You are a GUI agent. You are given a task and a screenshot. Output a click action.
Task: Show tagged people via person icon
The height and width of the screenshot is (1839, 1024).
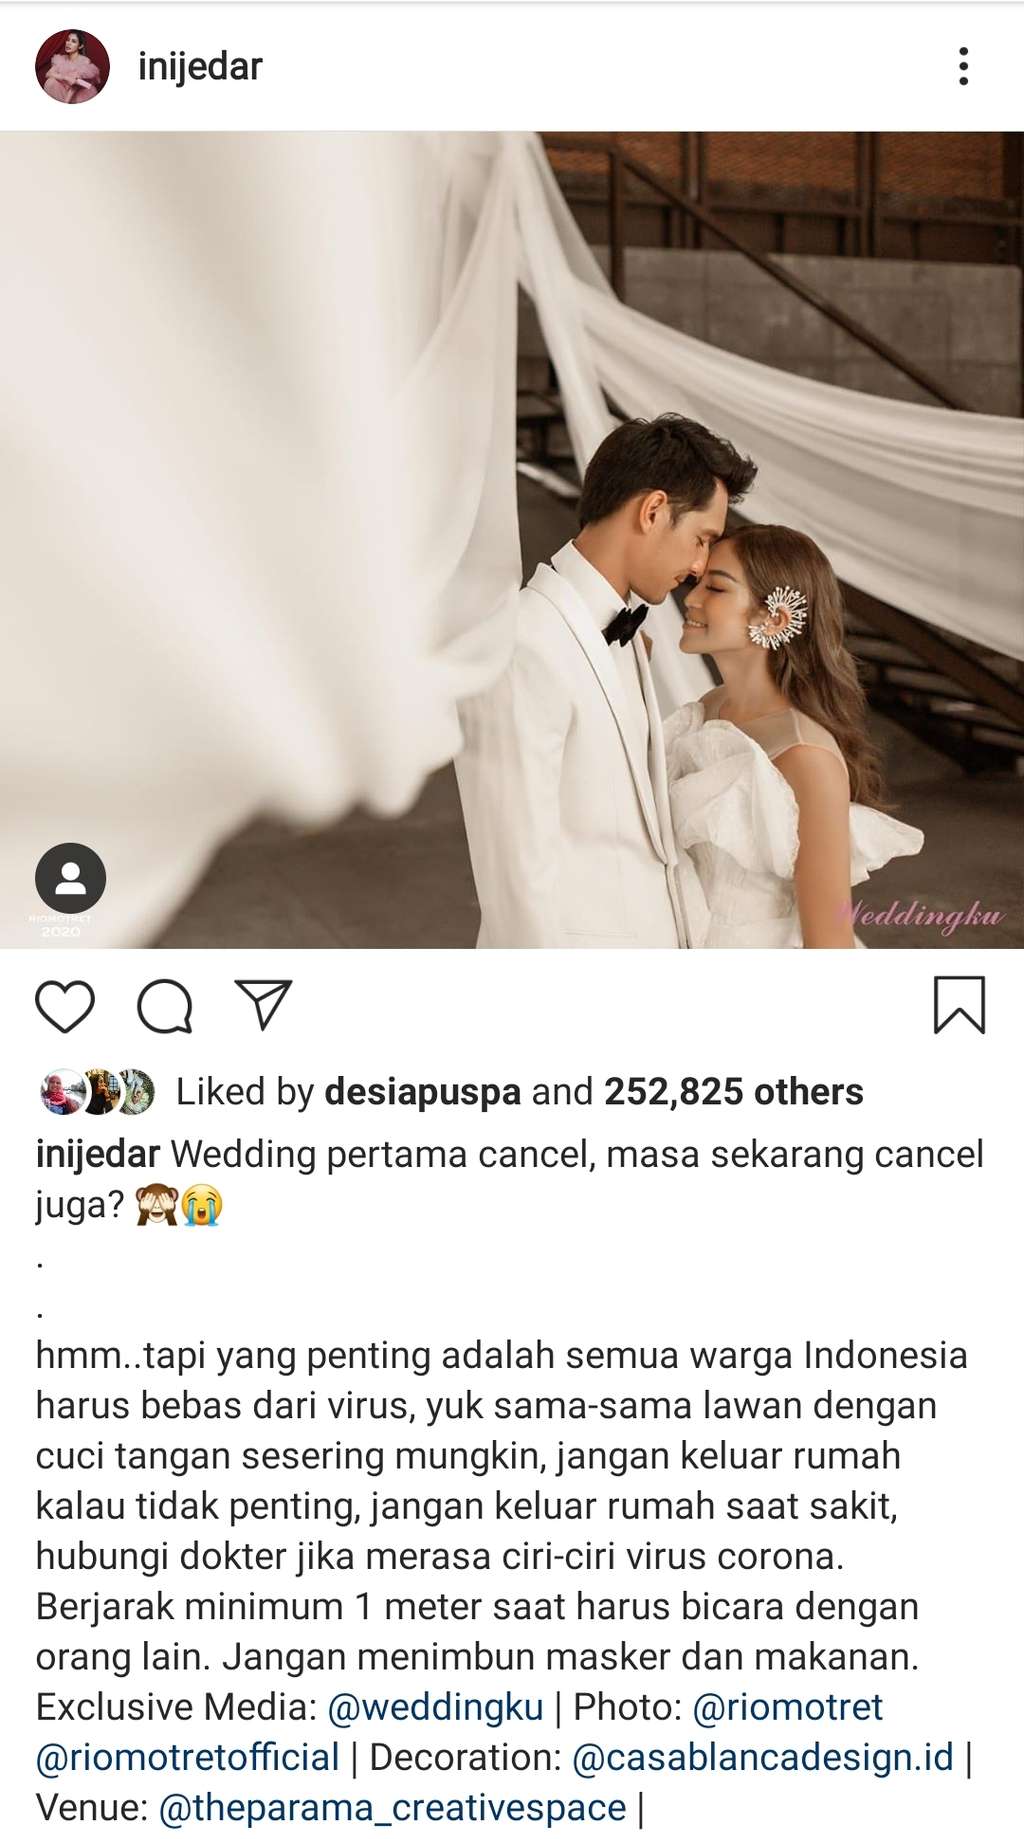click(x=70, y=878)
